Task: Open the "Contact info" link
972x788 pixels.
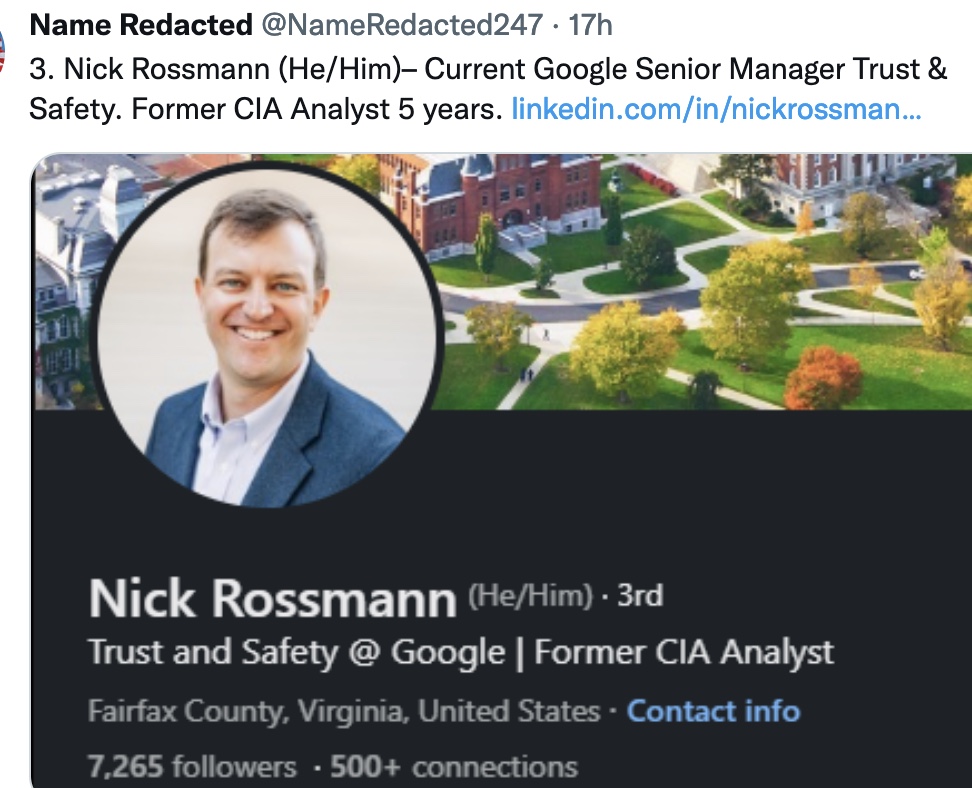Action: [713, 712]
